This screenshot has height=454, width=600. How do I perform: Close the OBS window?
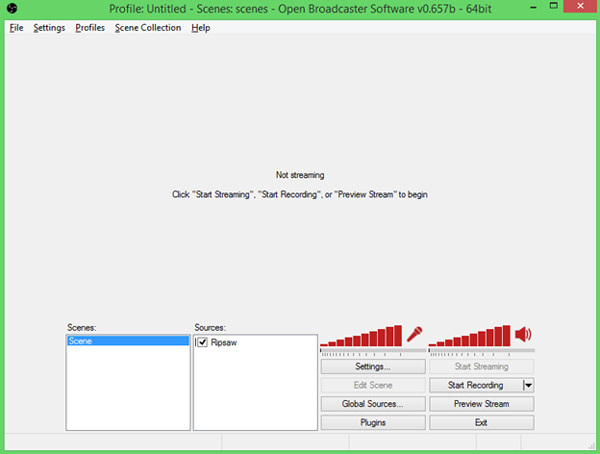pyautogui.click(x=580, y=6)
